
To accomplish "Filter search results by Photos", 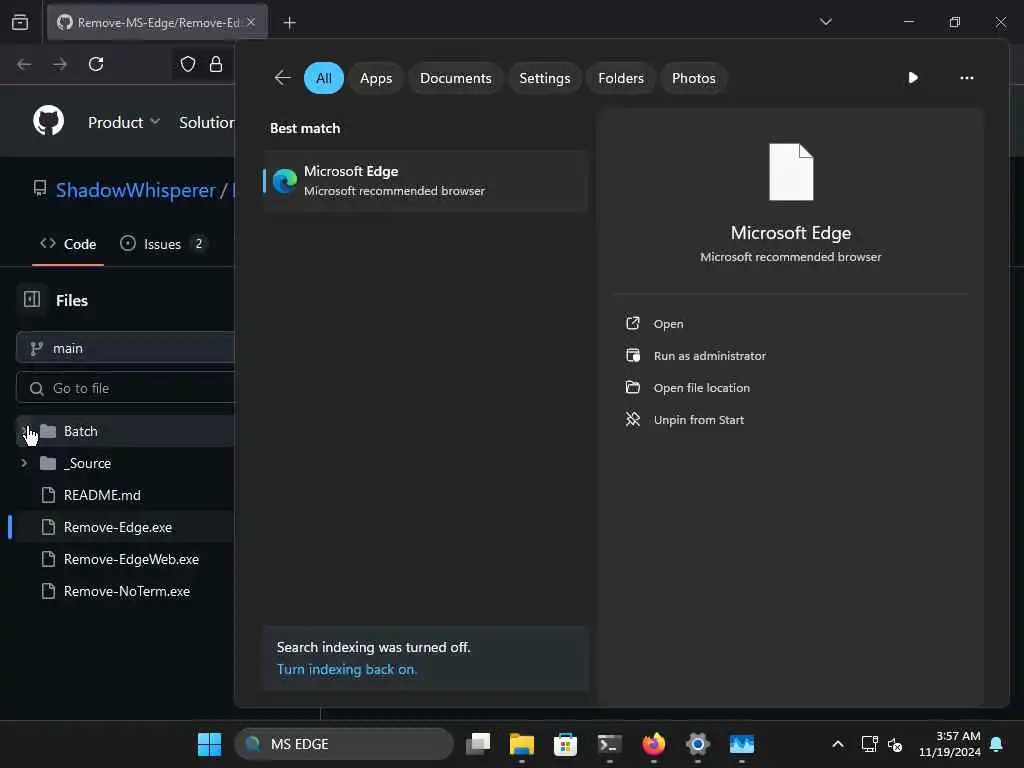I will pyautogui.click(x=693, y=78).
